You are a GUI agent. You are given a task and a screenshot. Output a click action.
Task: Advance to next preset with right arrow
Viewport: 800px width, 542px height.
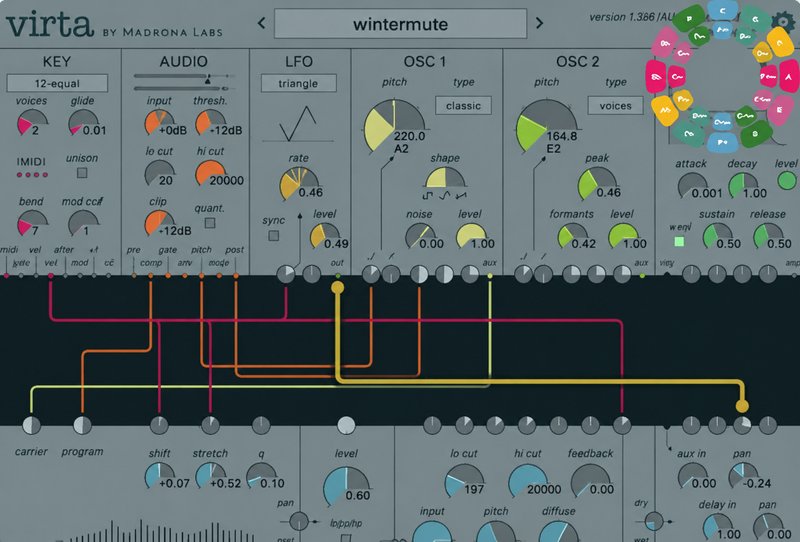point(539,23)
